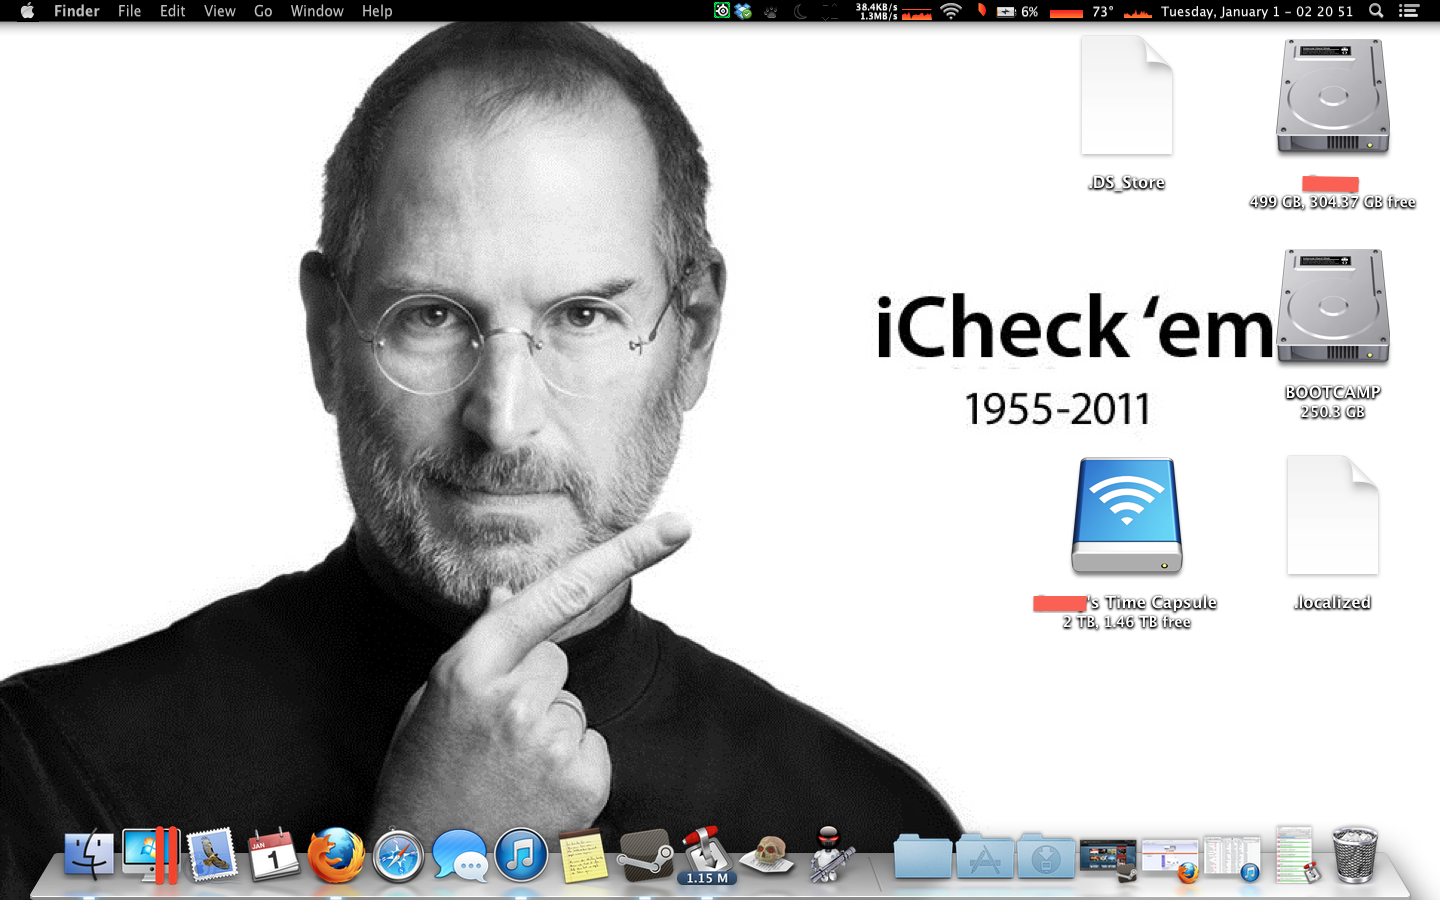The width and height of the screenshot is (1440, 900).
Task: Restore the minimized iTunes window in Dock
Action: [1232, 859]
